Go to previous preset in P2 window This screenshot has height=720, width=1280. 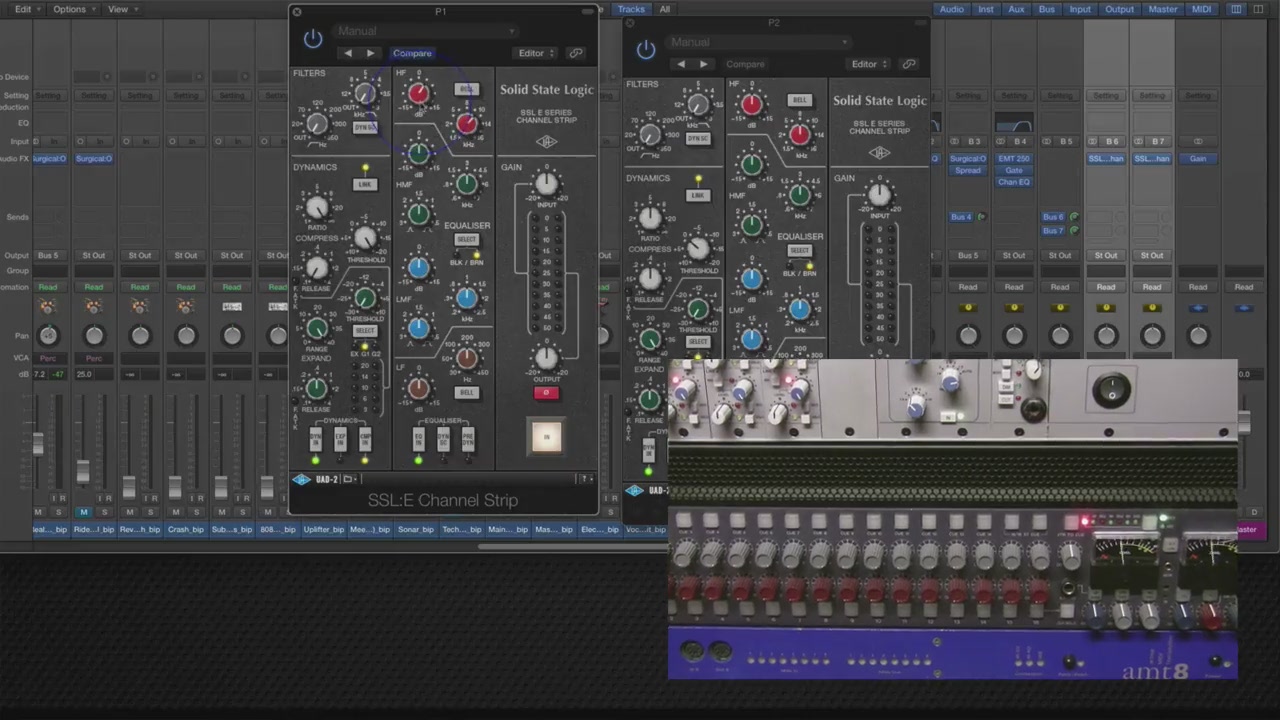[680, 64]
